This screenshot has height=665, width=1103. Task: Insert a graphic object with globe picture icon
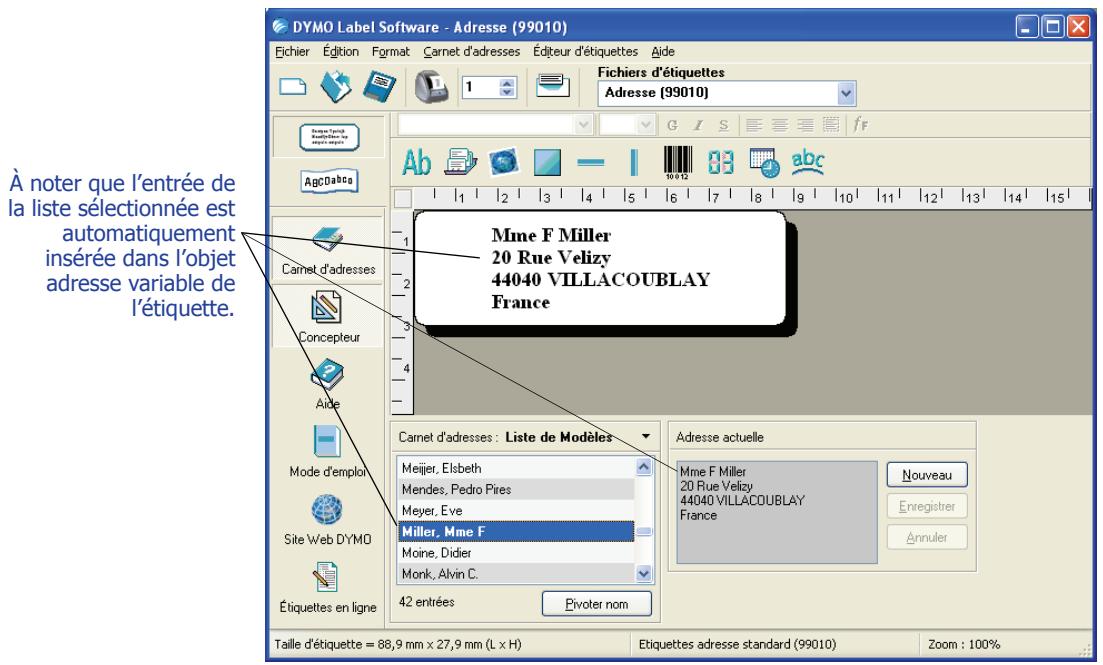[503, 162]
